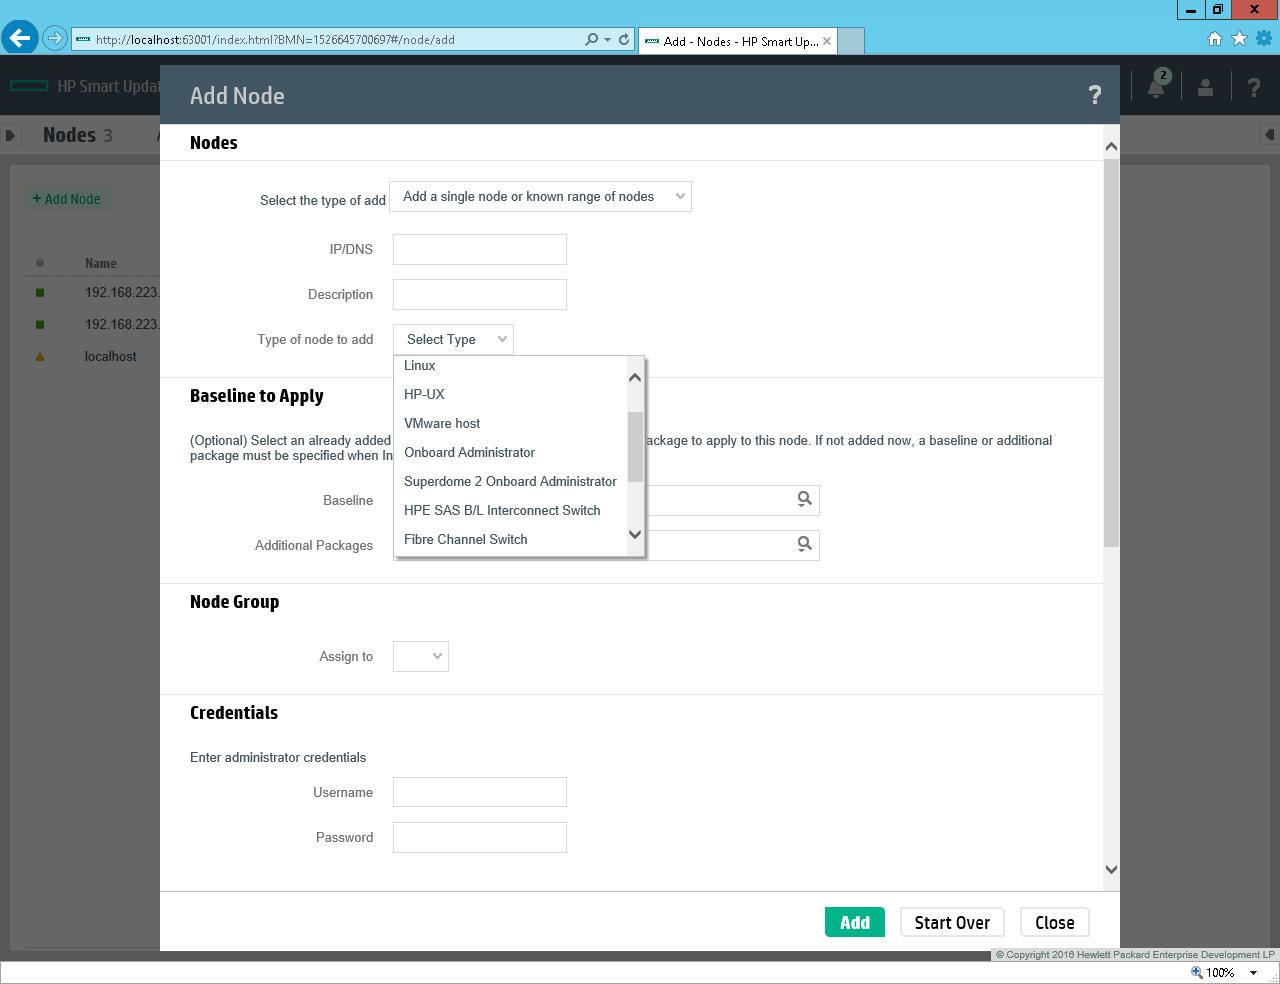Image resolution: width=1280 pixels, height=984 pixels.
Task: Click the user account icon
Action: (x=1205, y=87)
